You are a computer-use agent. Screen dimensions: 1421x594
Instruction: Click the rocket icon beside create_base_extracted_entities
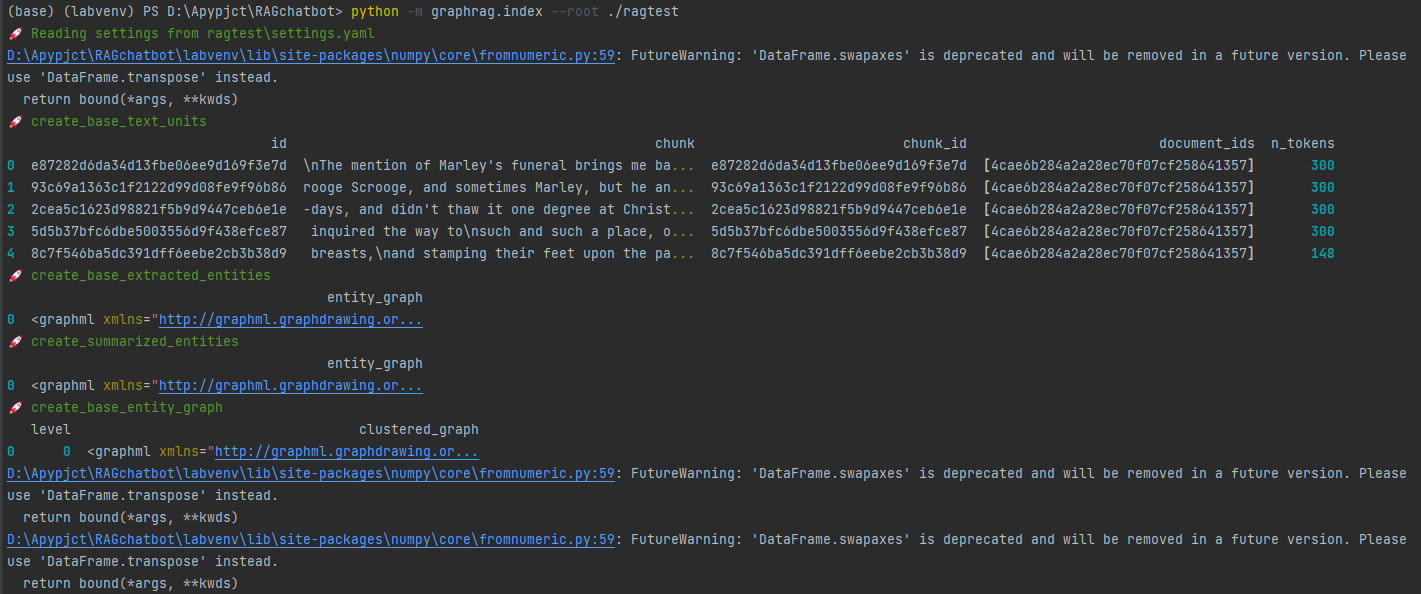point(15,276)
